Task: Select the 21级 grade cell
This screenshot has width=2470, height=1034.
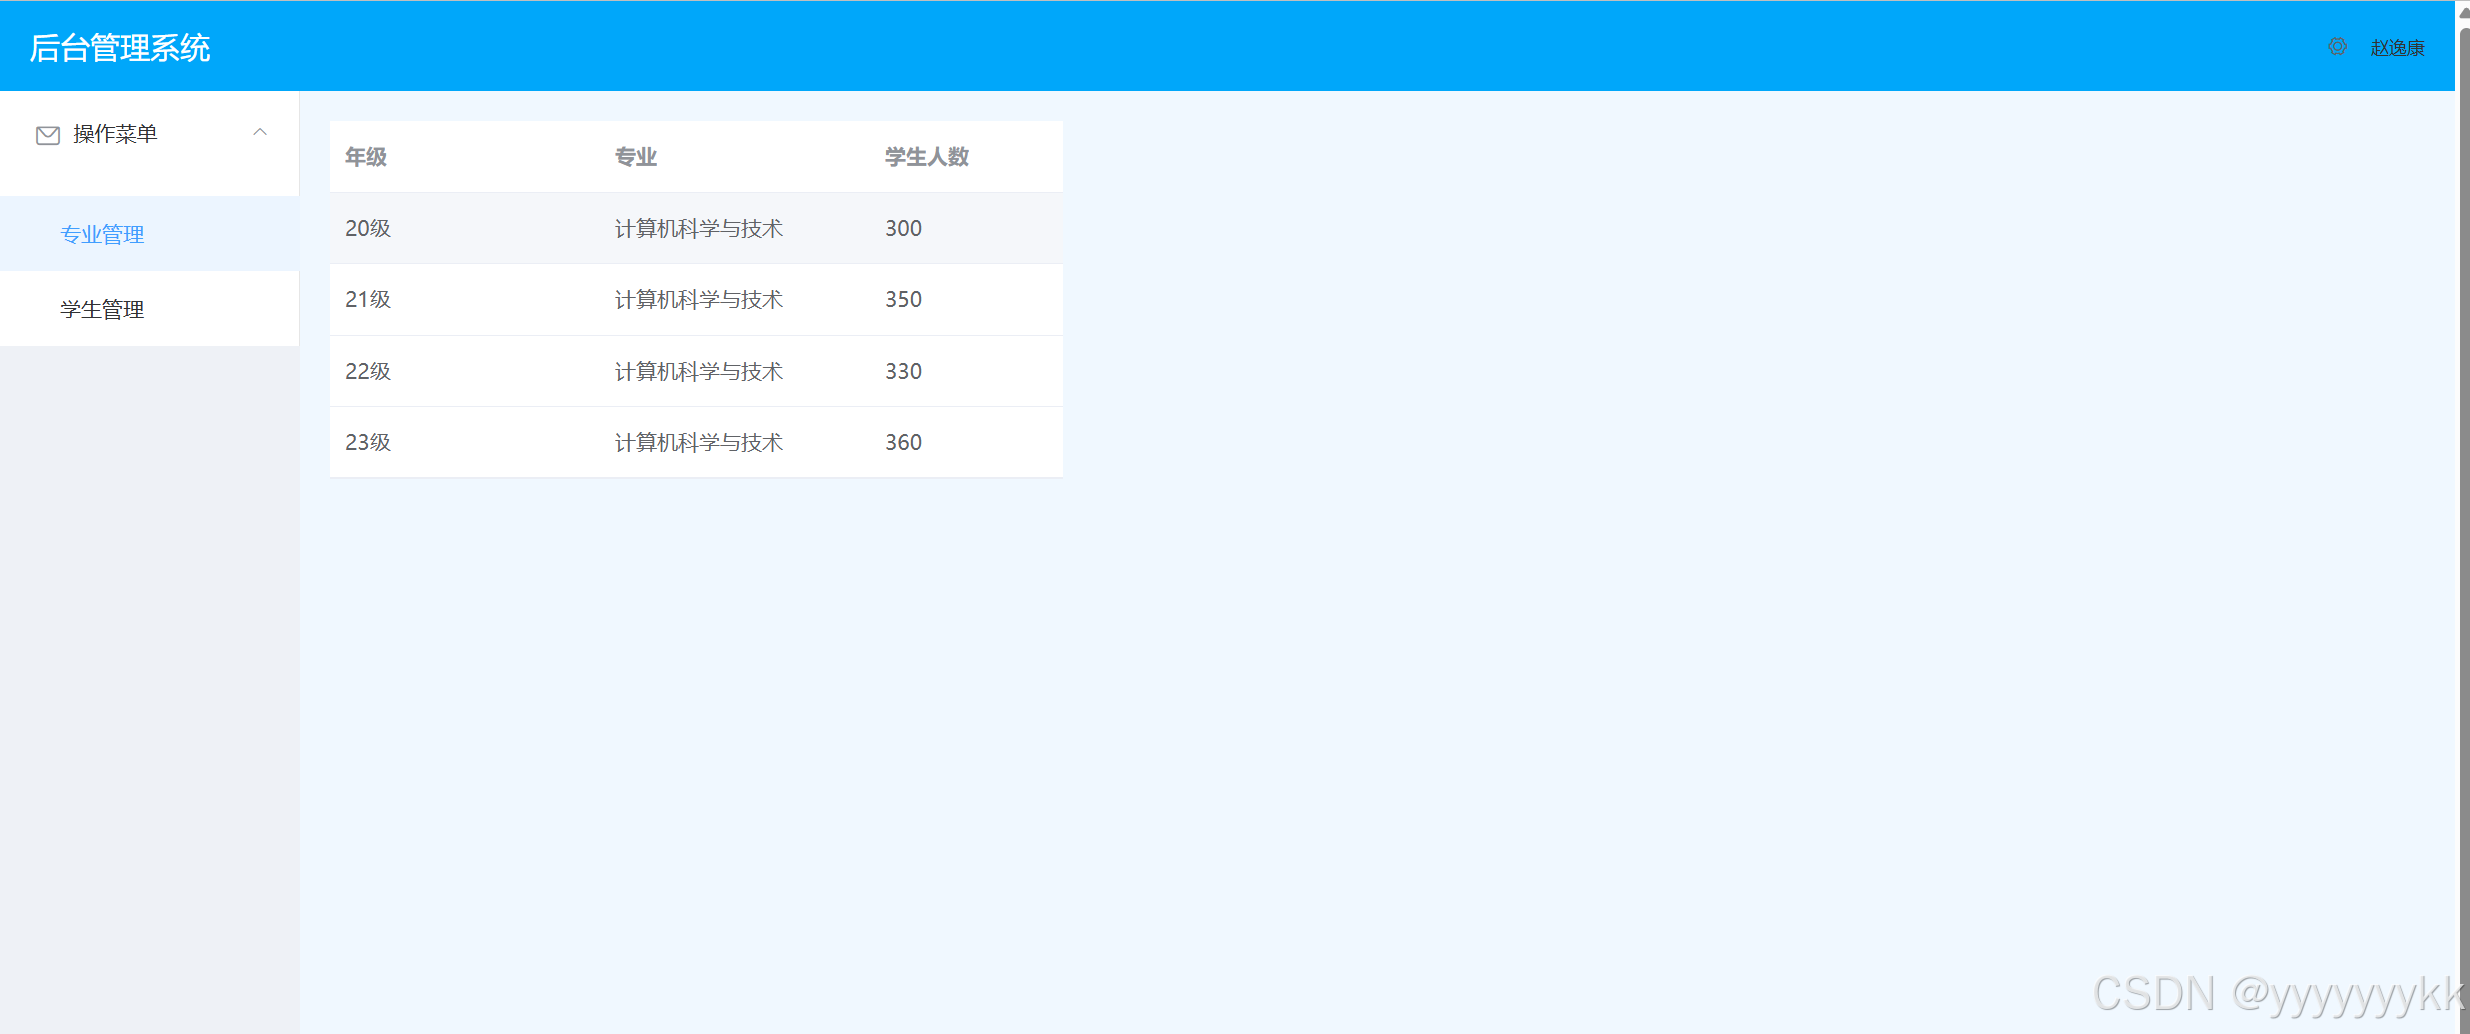Action: (x=368, y=299)
